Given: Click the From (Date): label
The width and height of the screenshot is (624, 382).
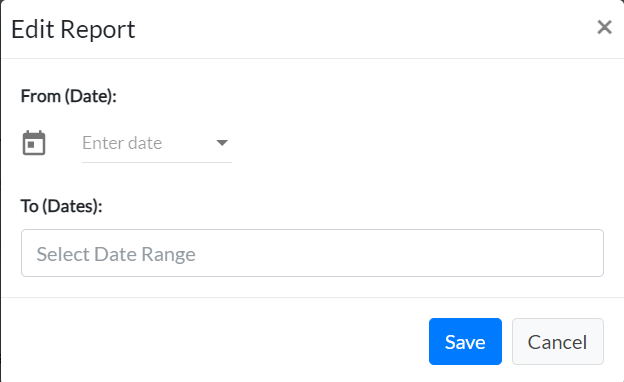Looking at the screenshot, I should pyautogui.click(x=68, y=96).
